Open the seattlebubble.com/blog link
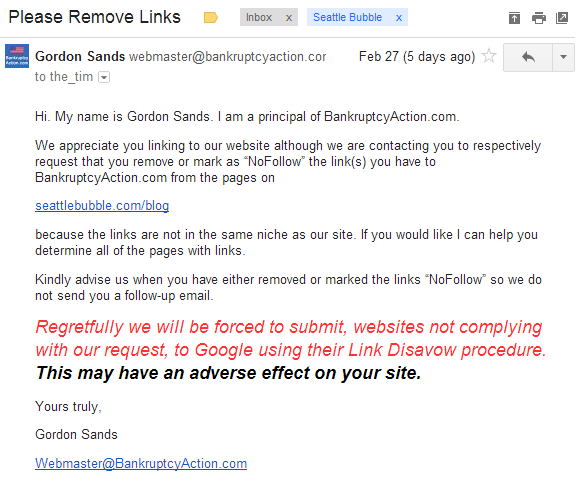 pyautogui.click(x=102, y=206)
